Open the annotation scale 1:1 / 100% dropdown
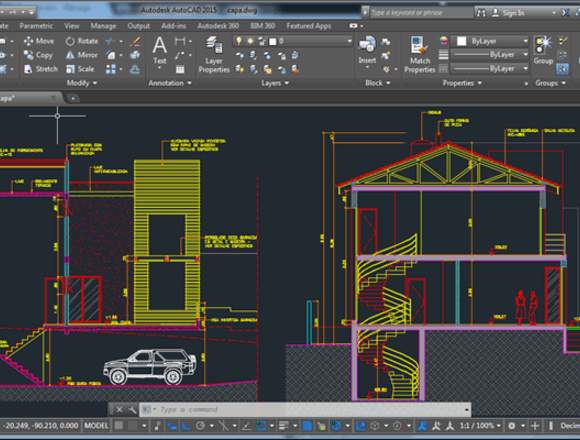 click(480, 426)
